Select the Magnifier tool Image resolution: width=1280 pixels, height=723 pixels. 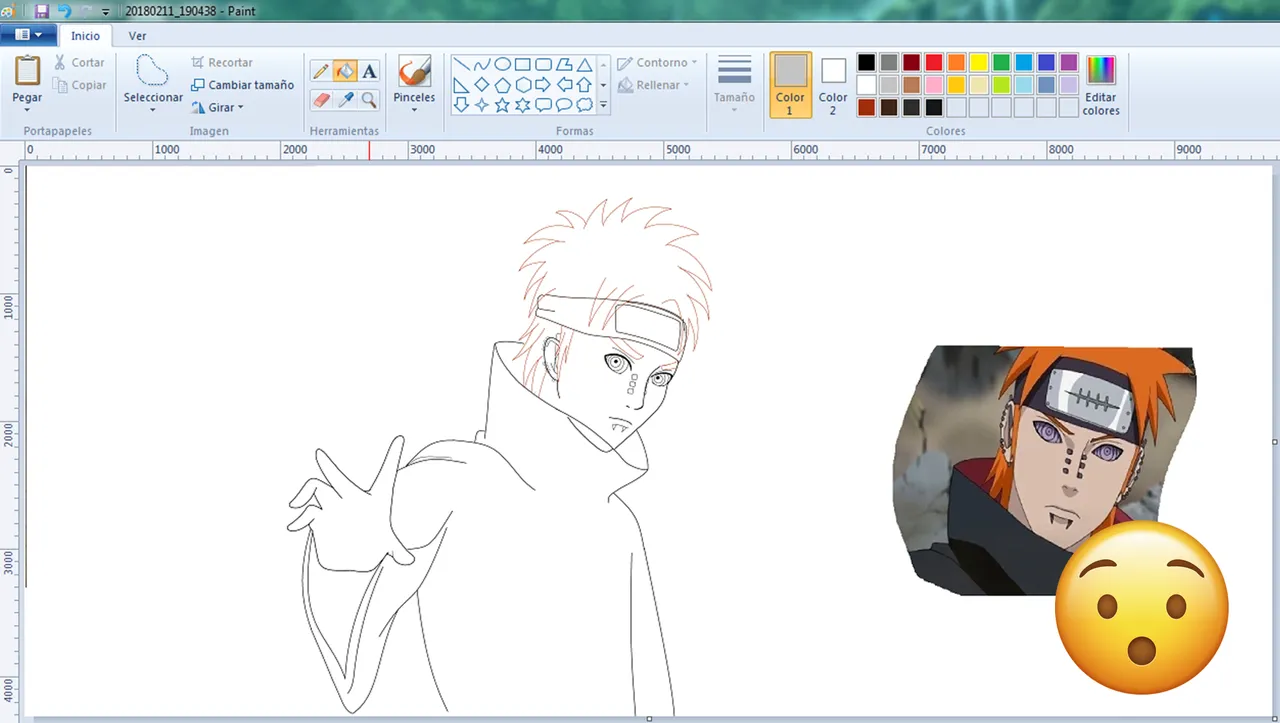[369, 99]
